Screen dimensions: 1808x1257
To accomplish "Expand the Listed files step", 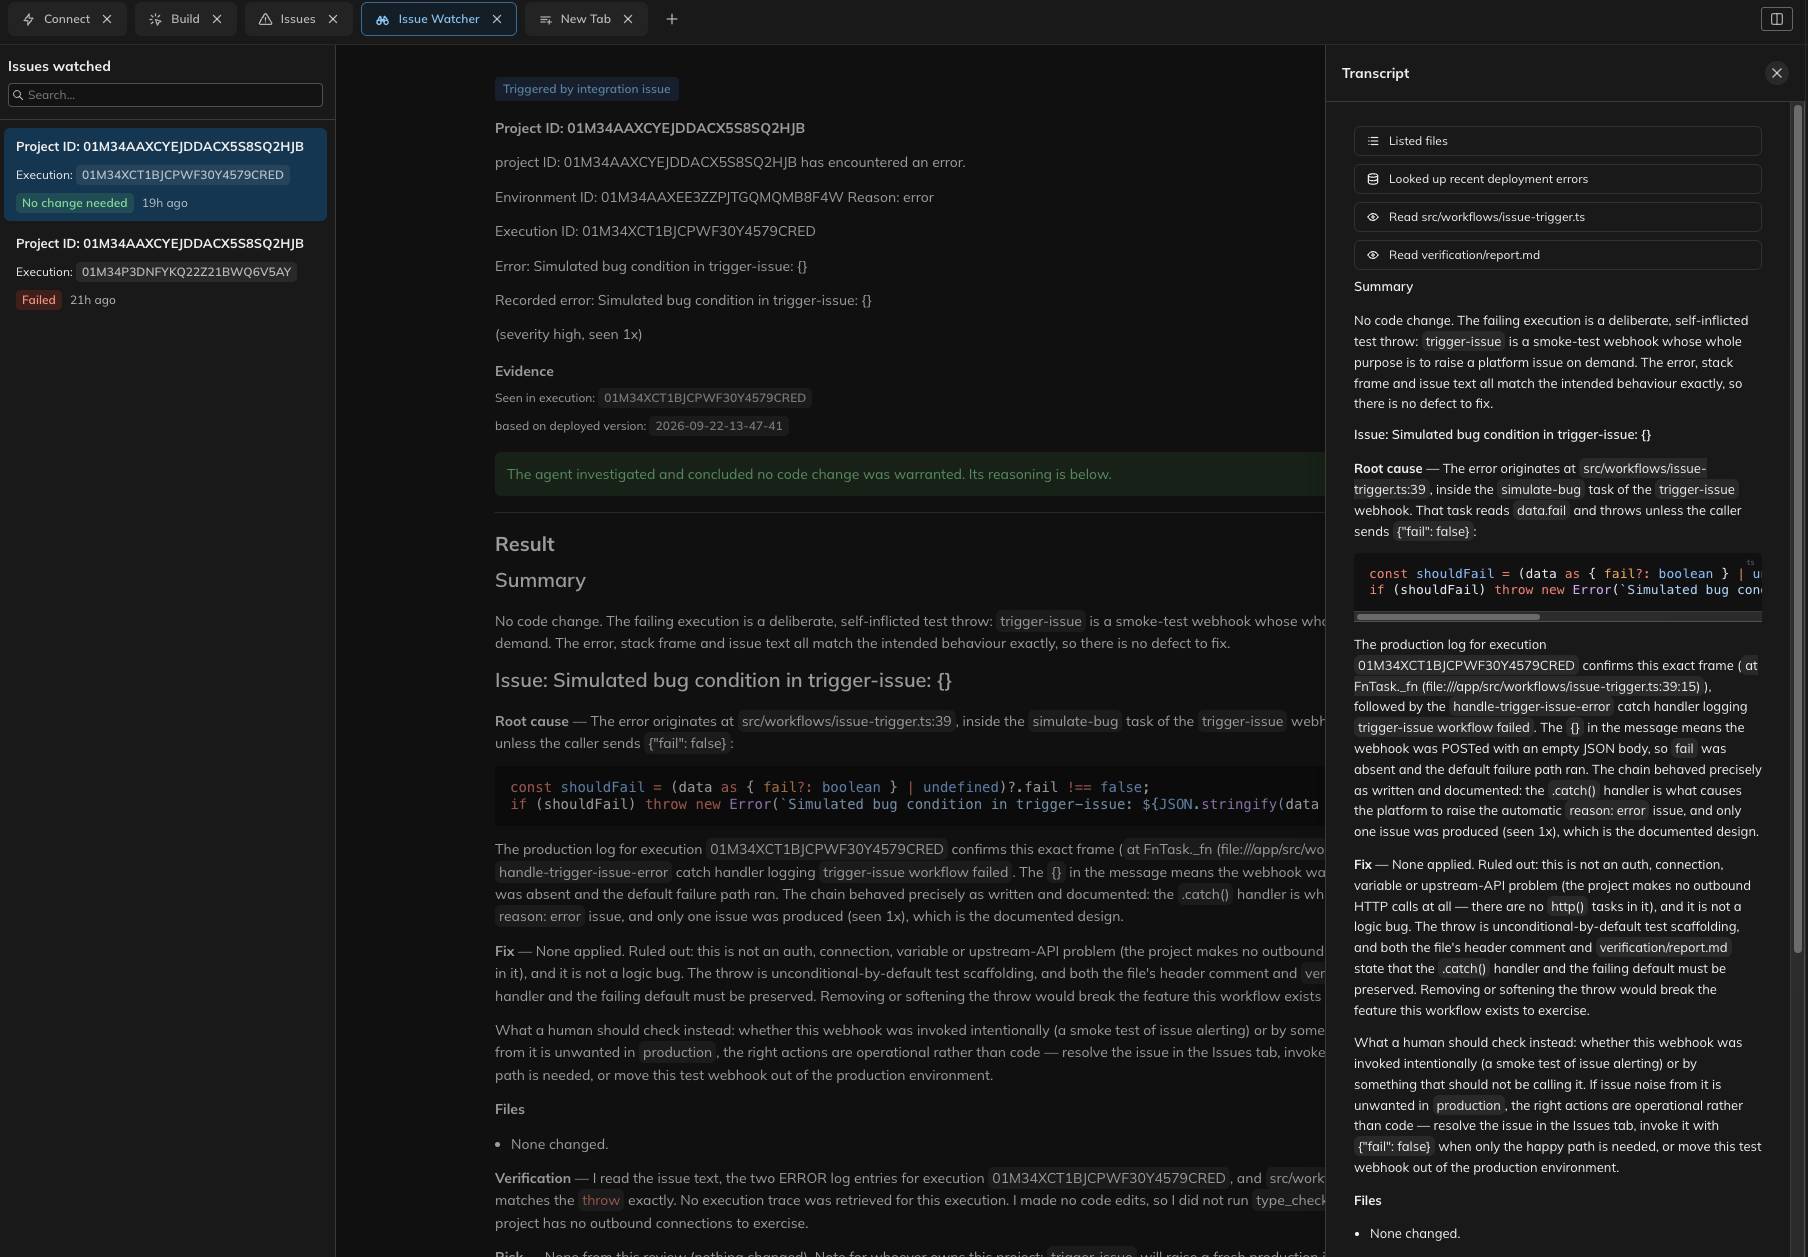I will (1557, 141).
